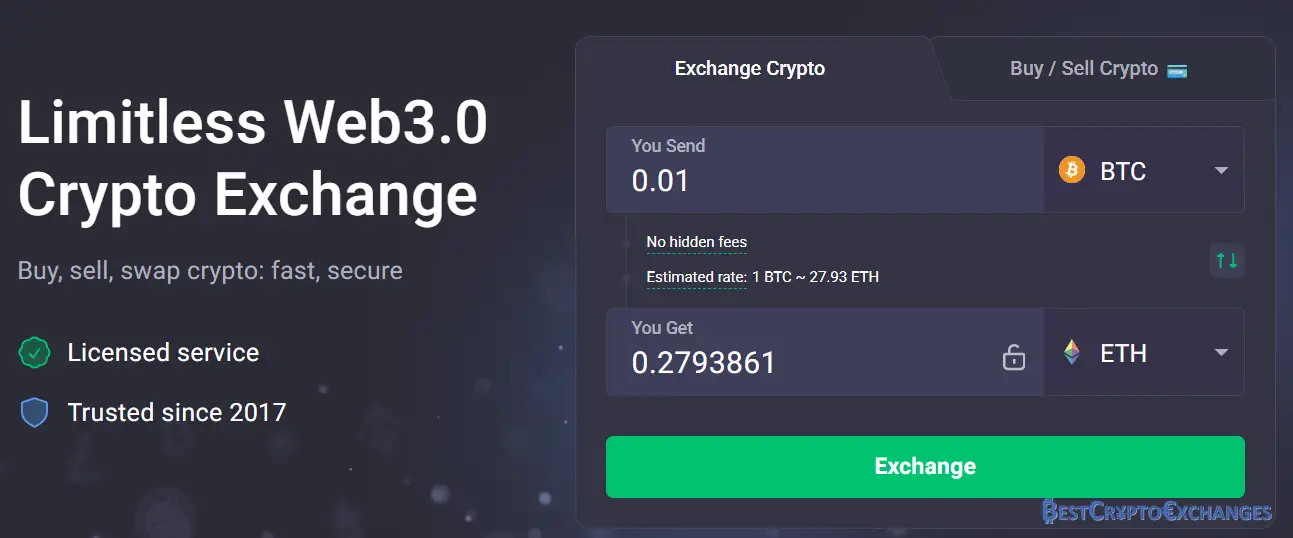Expand the BTC currency dropdown arrow
Viewport: 1293px width, 538px height.
point(1221,171)
